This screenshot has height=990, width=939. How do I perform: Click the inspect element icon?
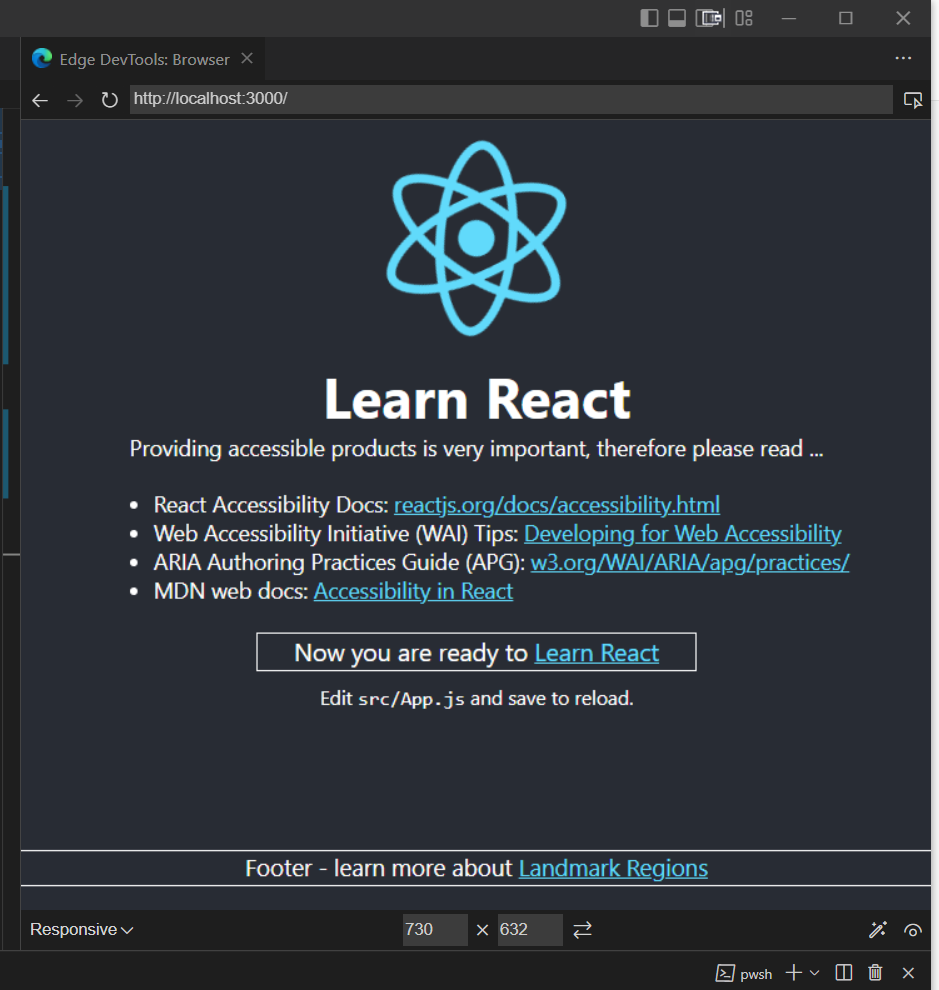[912, 100]
